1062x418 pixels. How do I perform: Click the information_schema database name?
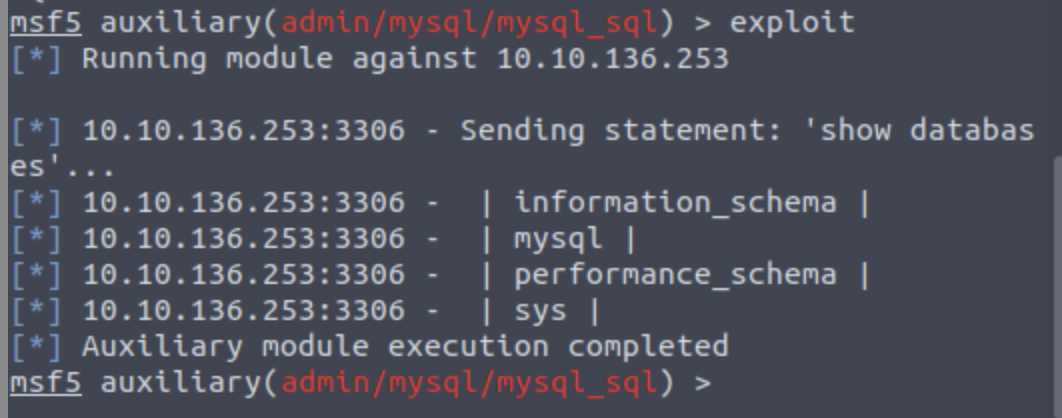[675, 202]
